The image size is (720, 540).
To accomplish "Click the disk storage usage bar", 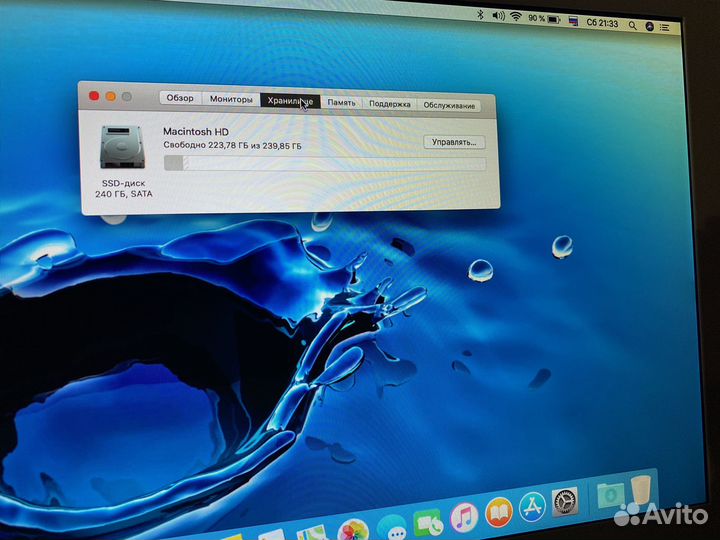I will tap(325, 163).
